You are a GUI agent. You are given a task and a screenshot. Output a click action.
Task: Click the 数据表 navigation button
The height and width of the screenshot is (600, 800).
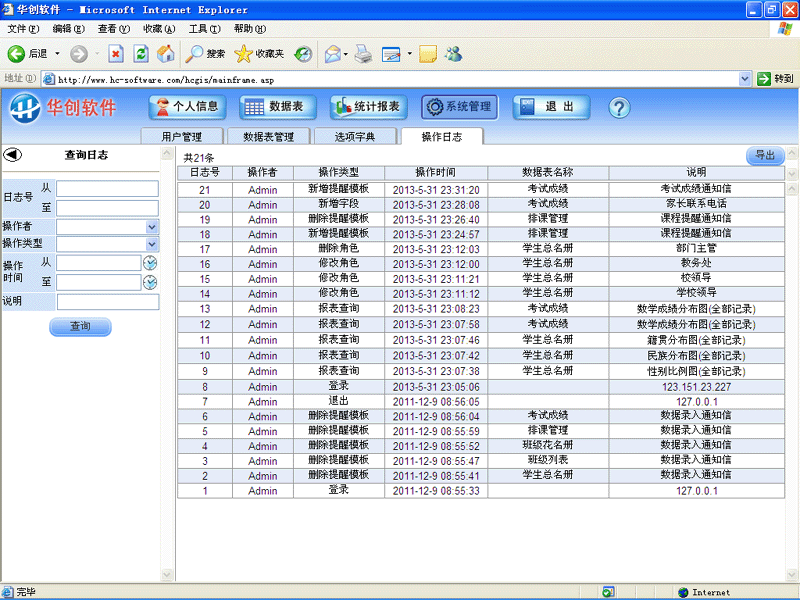tap(278, 107)
